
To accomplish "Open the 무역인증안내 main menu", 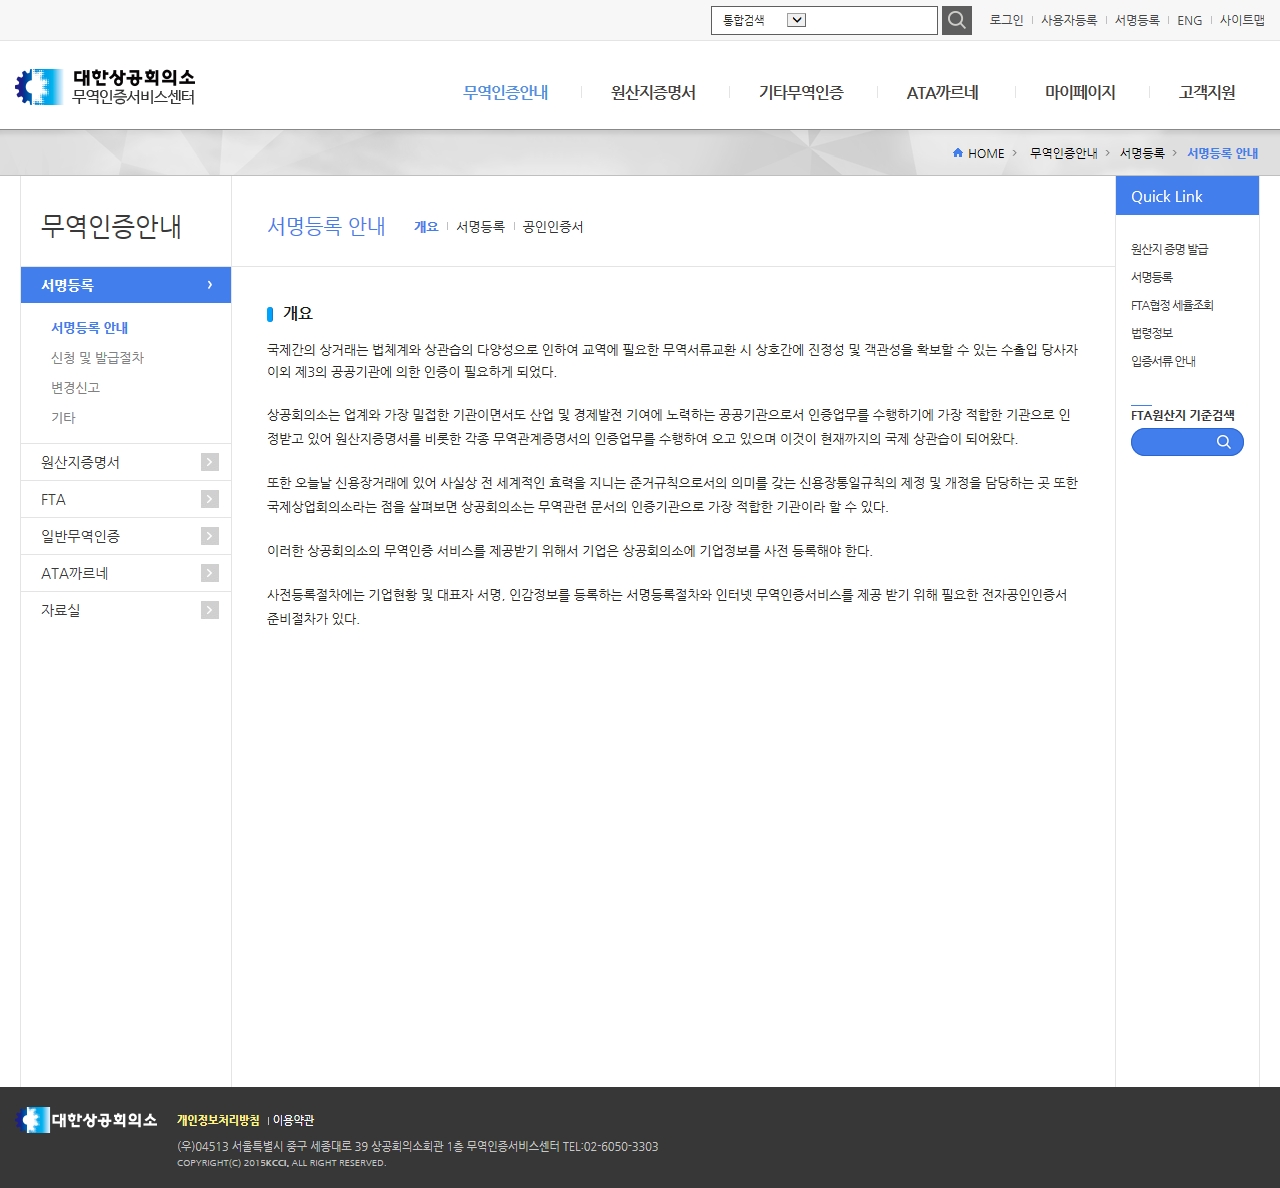I will point(506,92).
